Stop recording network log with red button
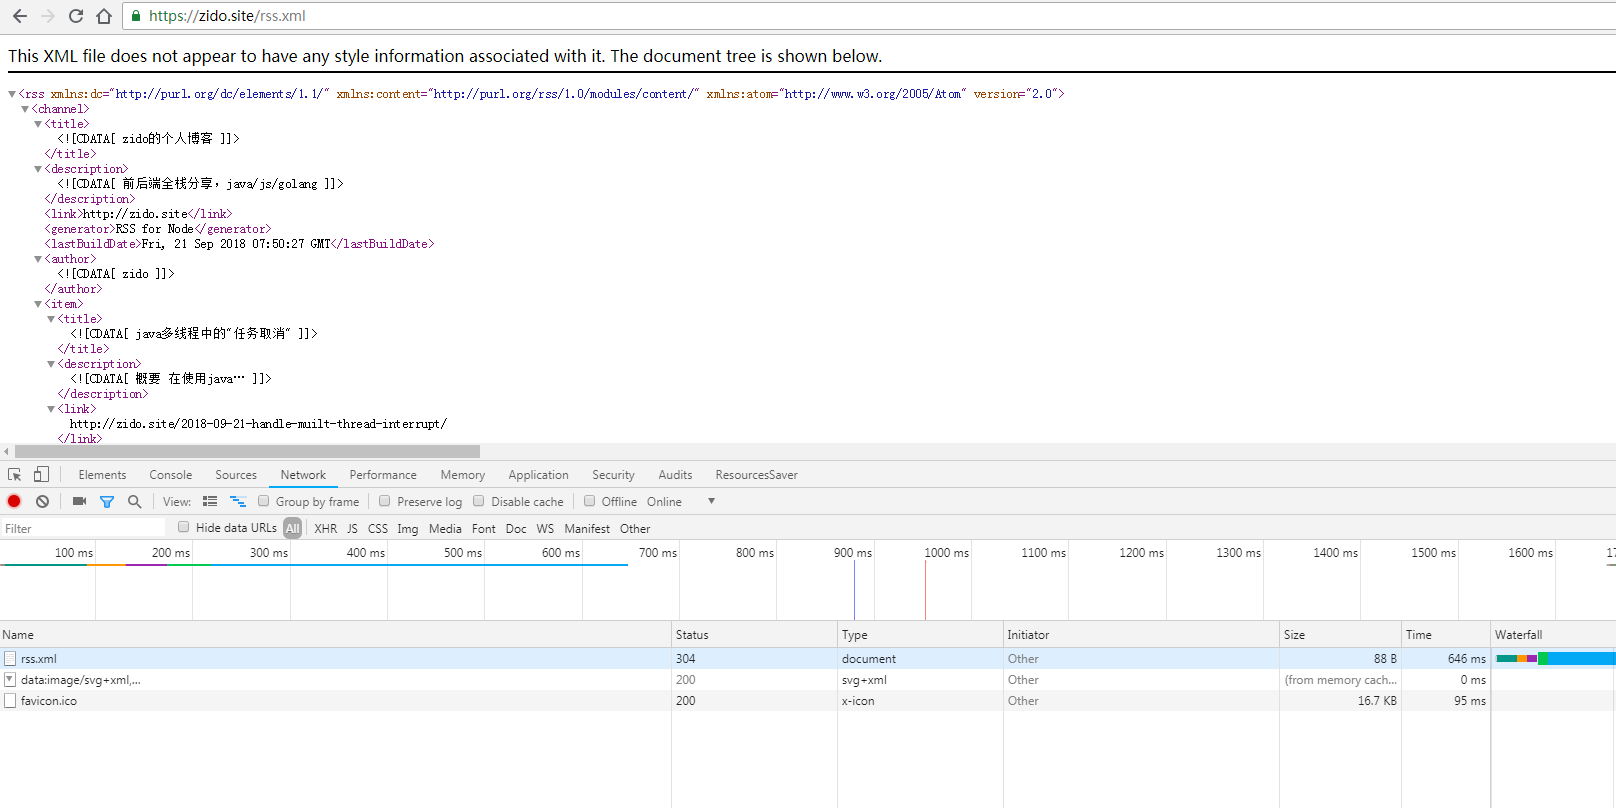The width and height of the screenshot is (1616, 808). click(14, 502)
